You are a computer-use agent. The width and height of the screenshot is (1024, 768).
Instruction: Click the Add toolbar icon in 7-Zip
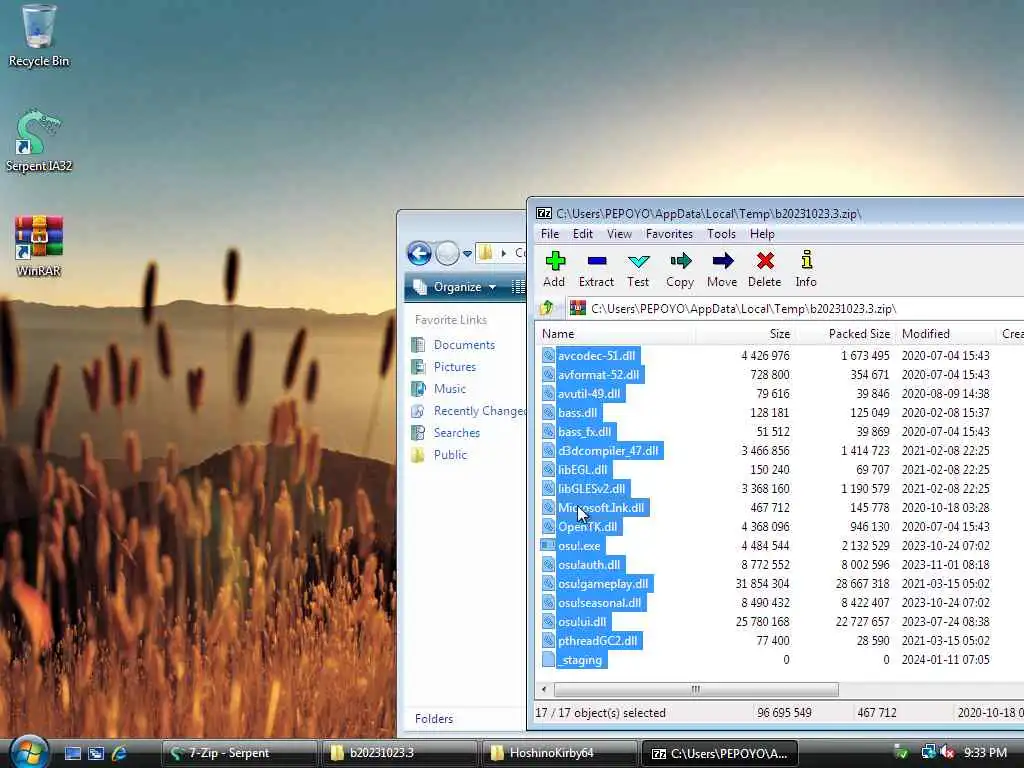[555, 261]
